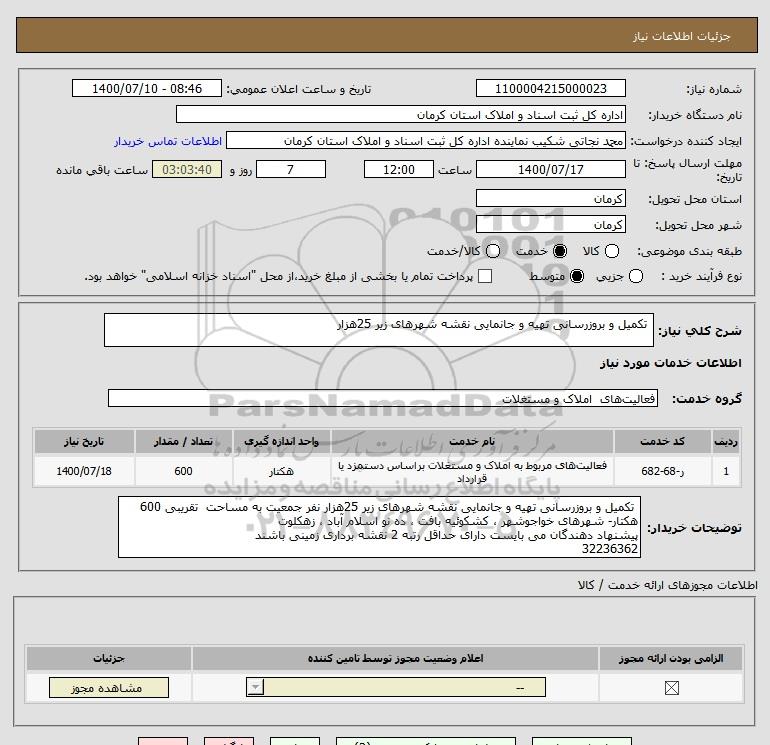Click the remaining days field showing 7
Screen dimensions: 770x745
[291, 169]
